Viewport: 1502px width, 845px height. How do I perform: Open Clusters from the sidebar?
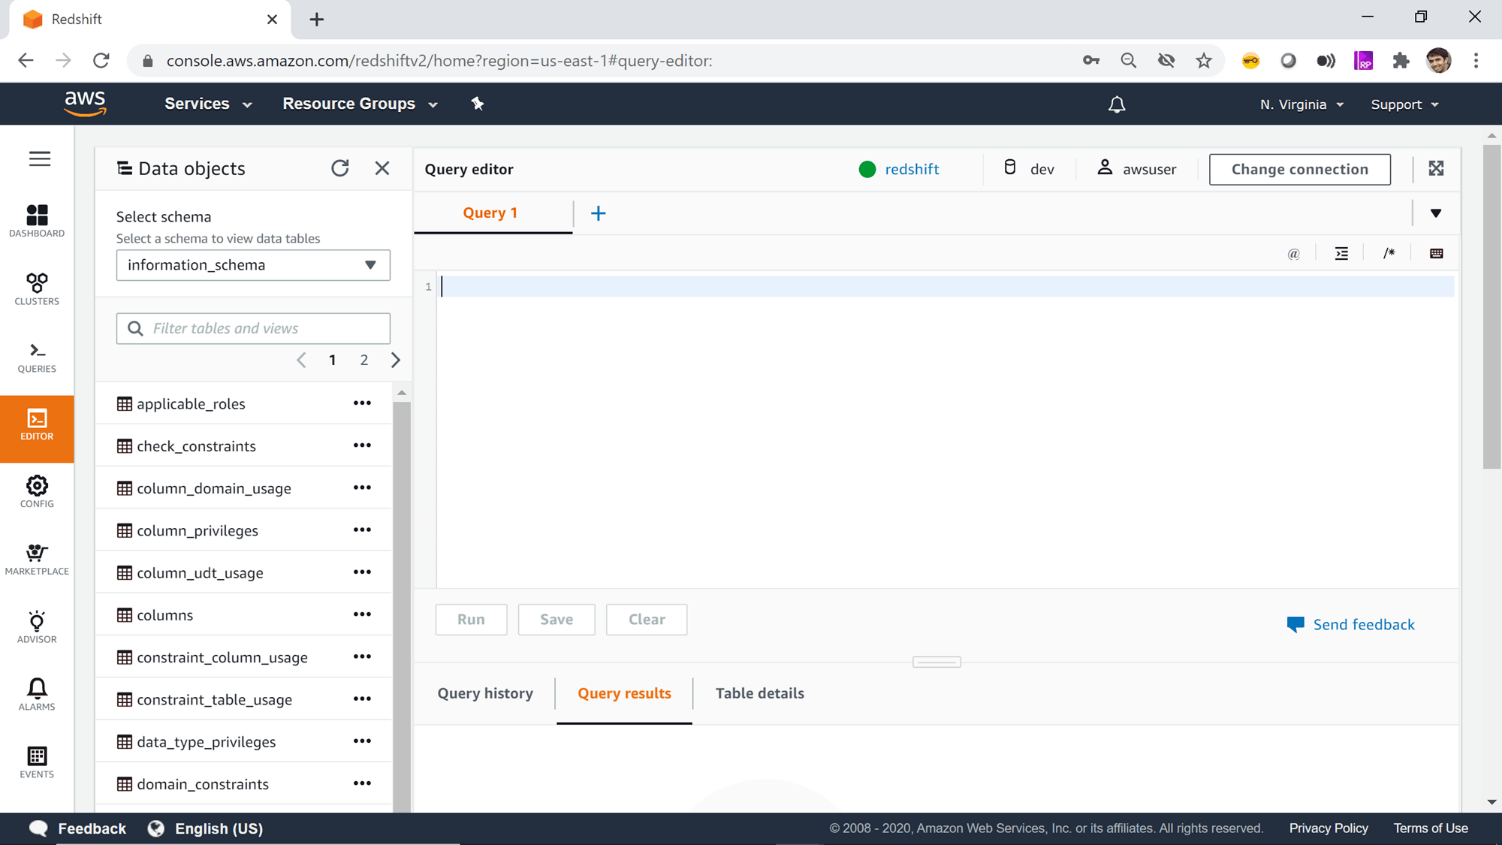tap(37, 291)
